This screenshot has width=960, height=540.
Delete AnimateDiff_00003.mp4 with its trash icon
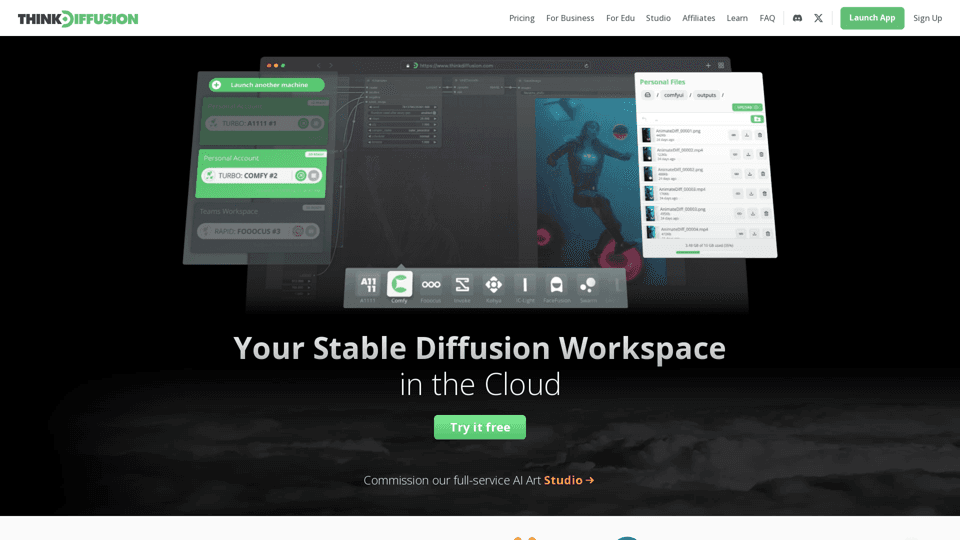(764, 193)
